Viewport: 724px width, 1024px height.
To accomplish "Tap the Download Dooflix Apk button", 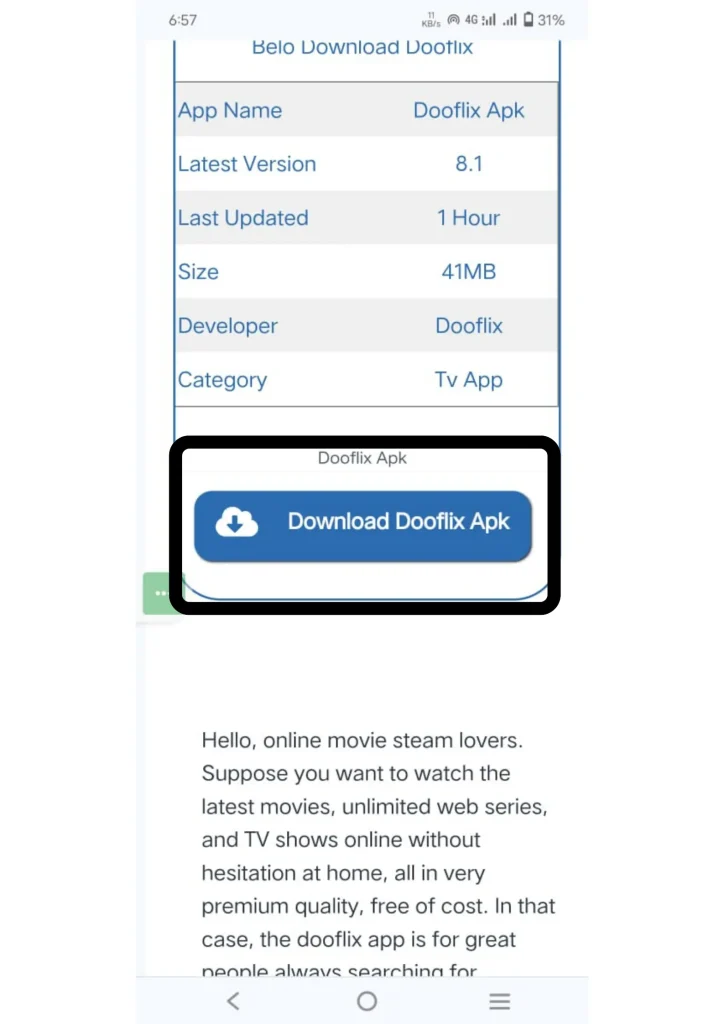I will pyautogui.click(x=363, y=526).
